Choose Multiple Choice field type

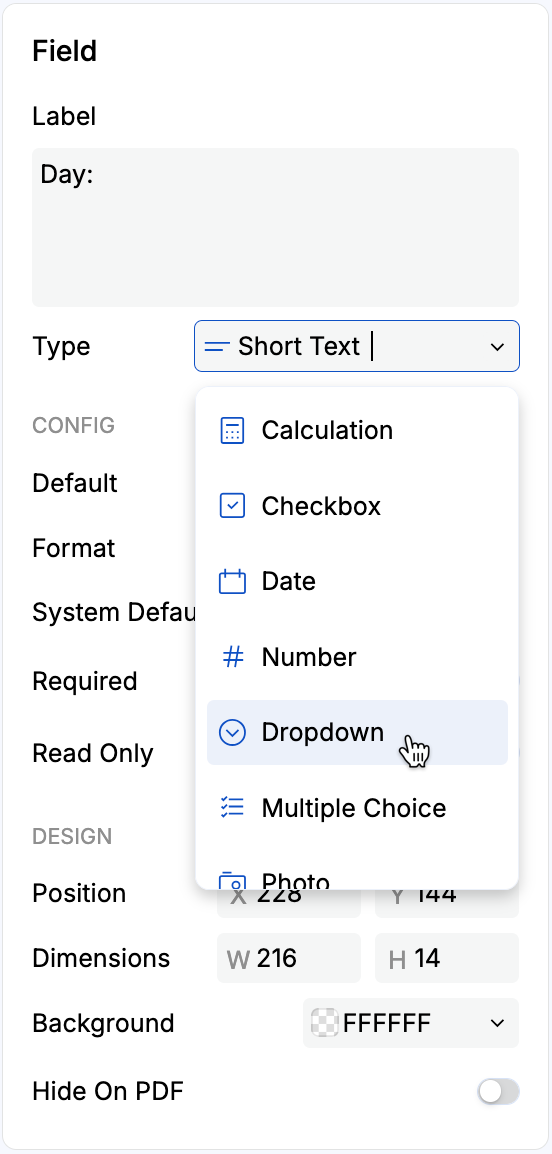pos(358,808)
